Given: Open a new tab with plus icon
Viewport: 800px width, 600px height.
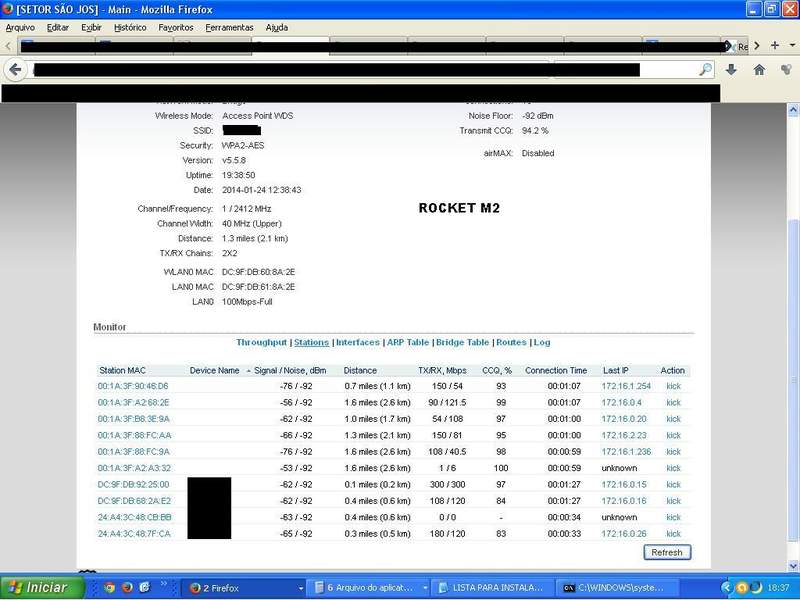Looking at the screenshot, I should point(774,45).
